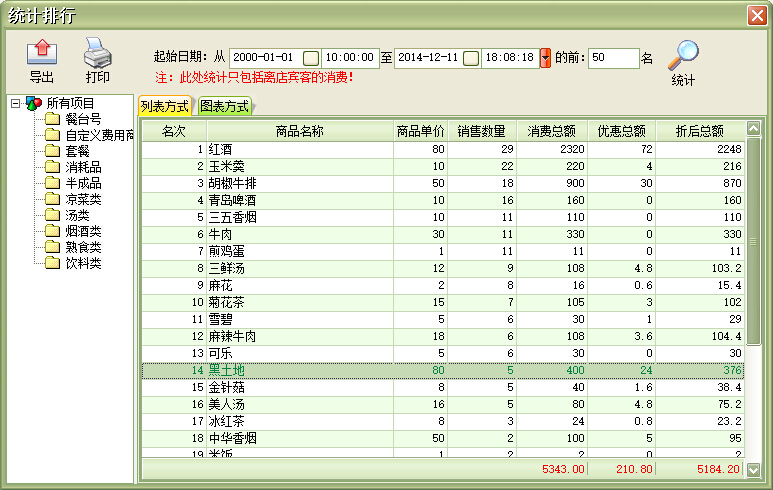Select the 餐台号 folder in the tree
Image resolution: width=773 pixels, height=490 pixels.
pyautogui.click(x=82, y=119)
